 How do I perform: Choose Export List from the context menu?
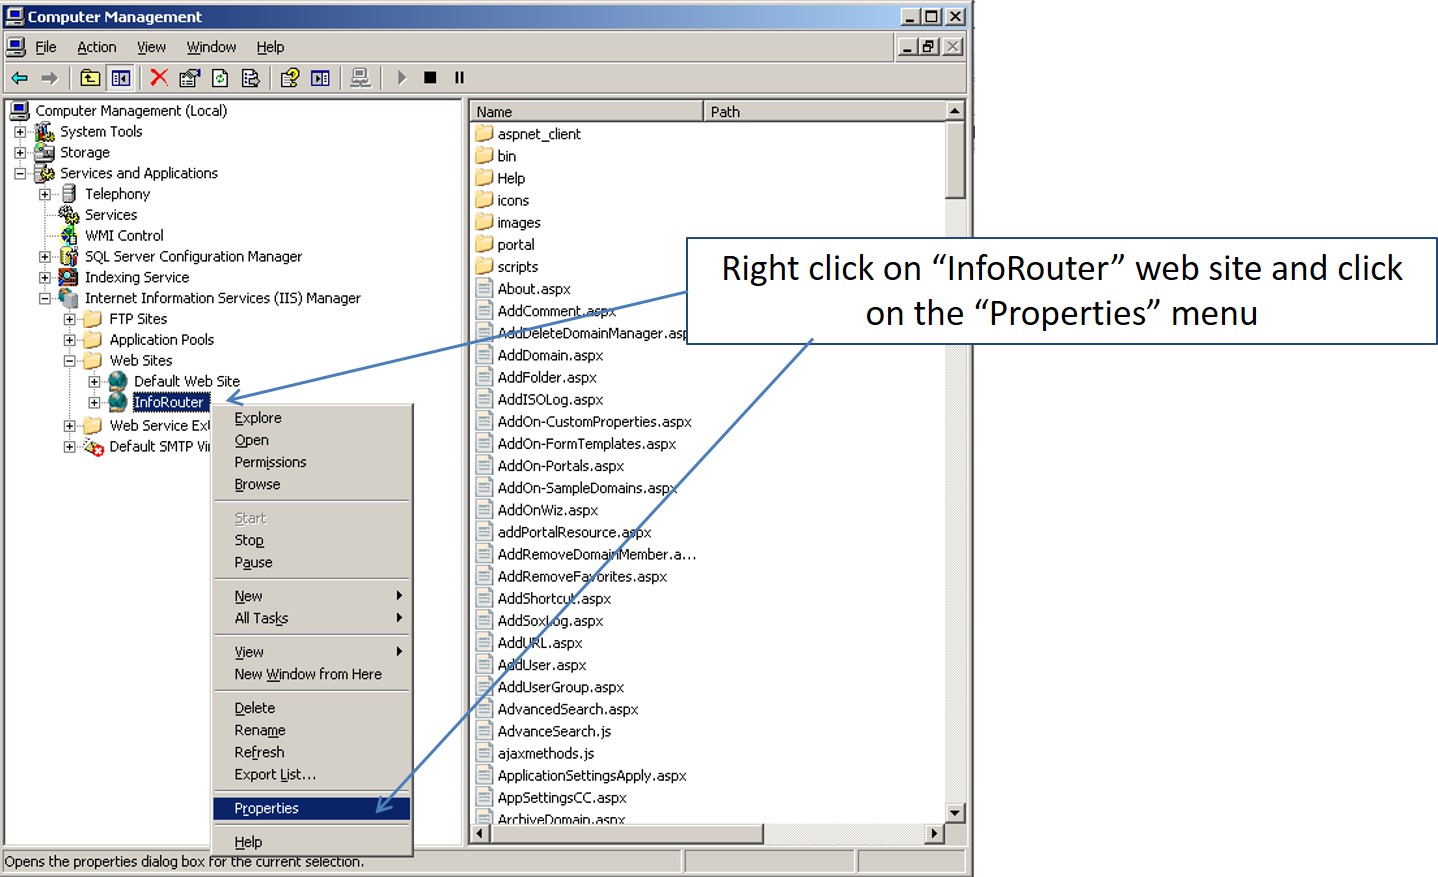(312, 774)
